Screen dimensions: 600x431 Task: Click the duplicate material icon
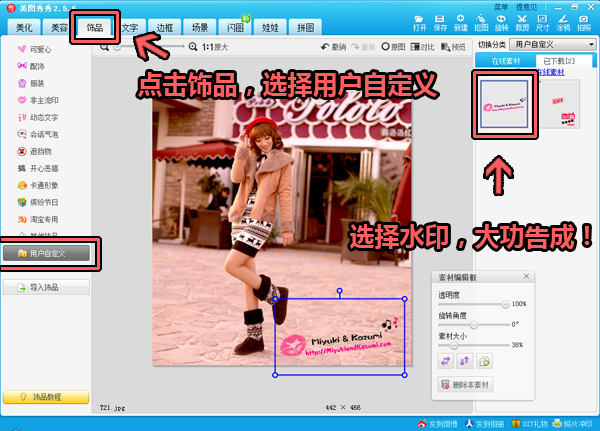(484, 361)
